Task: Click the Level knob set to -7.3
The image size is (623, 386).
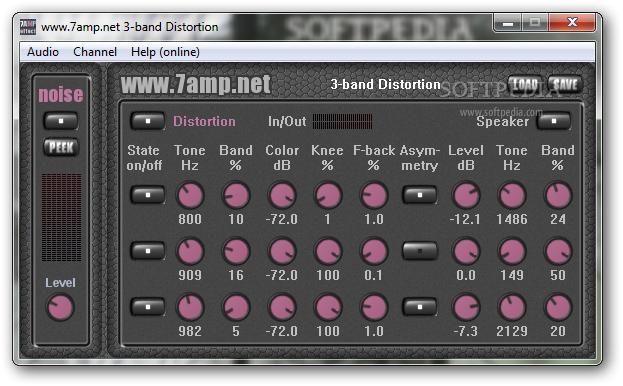Action: pyautogui.click(x=466, y=307)
